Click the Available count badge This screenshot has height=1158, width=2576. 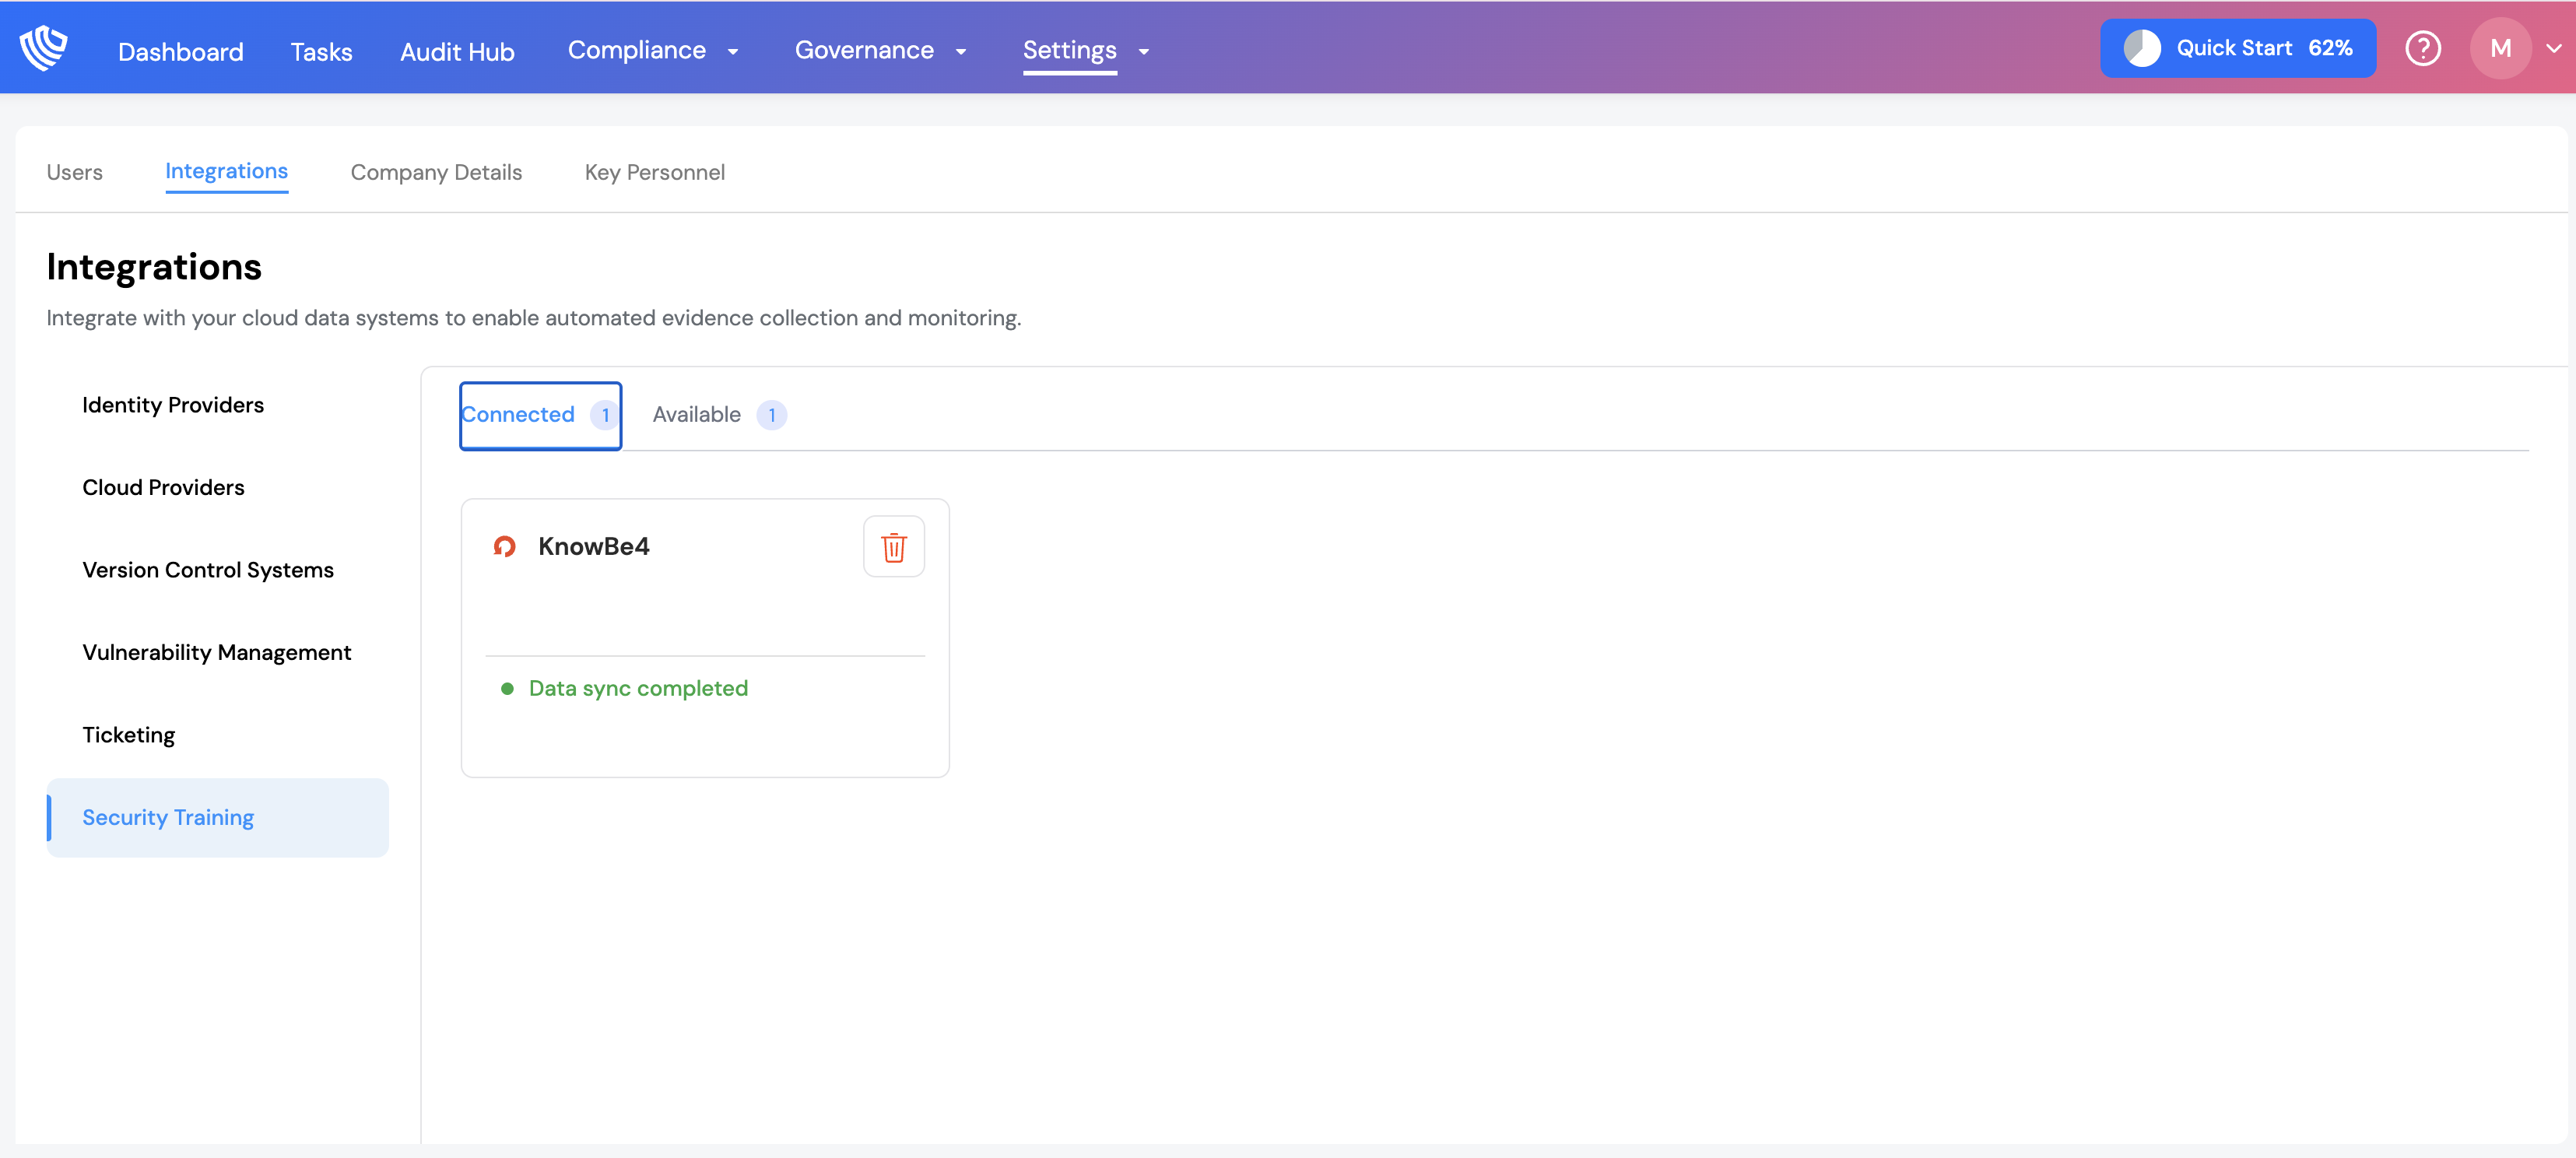click(x=772, y=415)
